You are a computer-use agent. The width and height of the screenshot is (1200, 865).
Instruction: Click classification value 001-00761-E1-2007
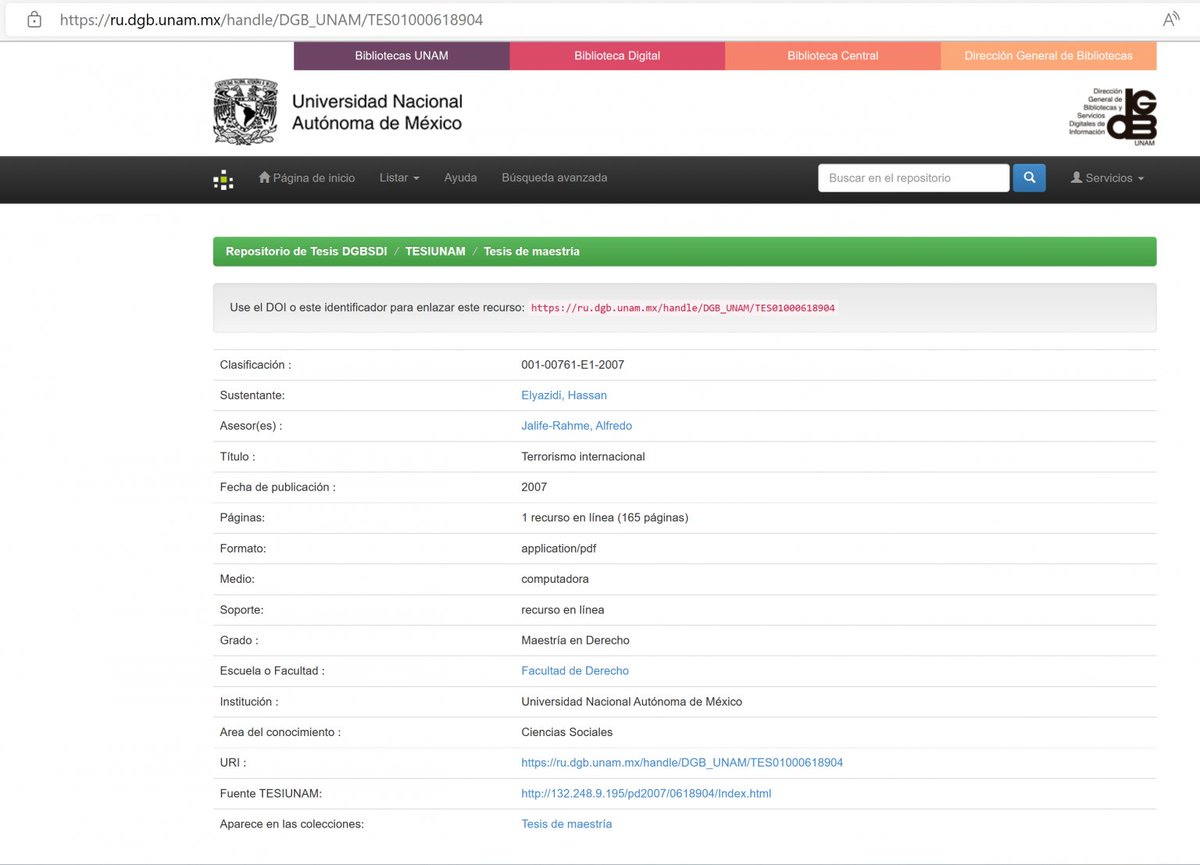[573, 365]
